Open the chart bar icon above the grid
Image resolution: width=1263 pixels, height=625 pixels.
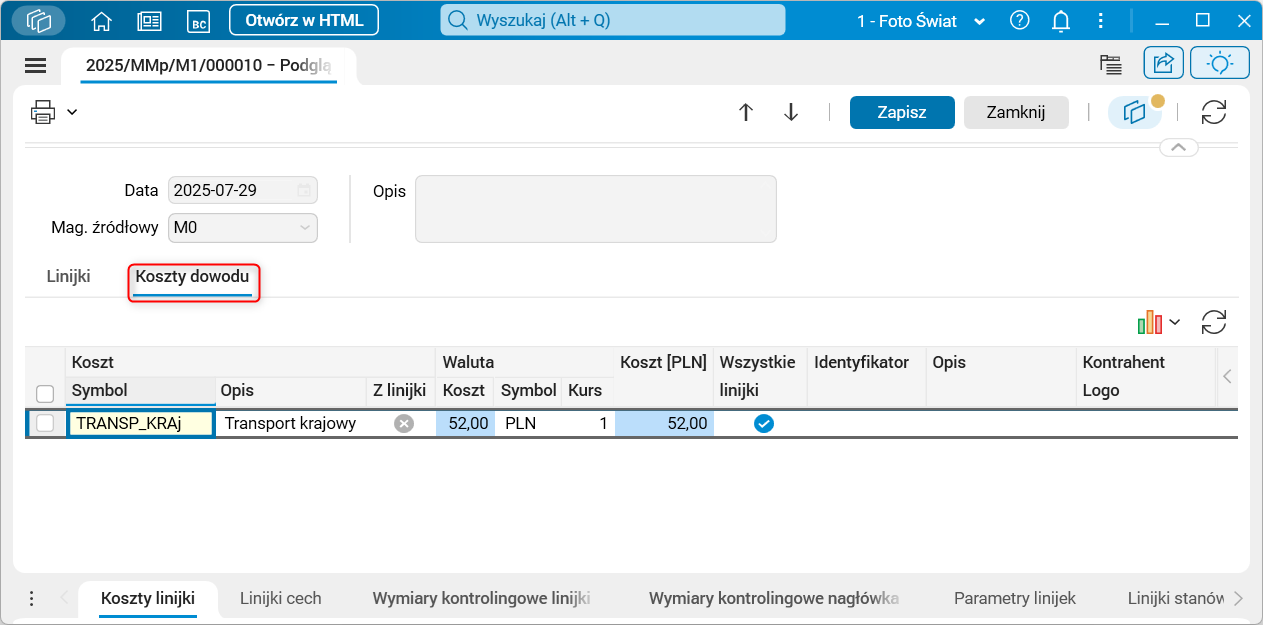point(1150,322)
